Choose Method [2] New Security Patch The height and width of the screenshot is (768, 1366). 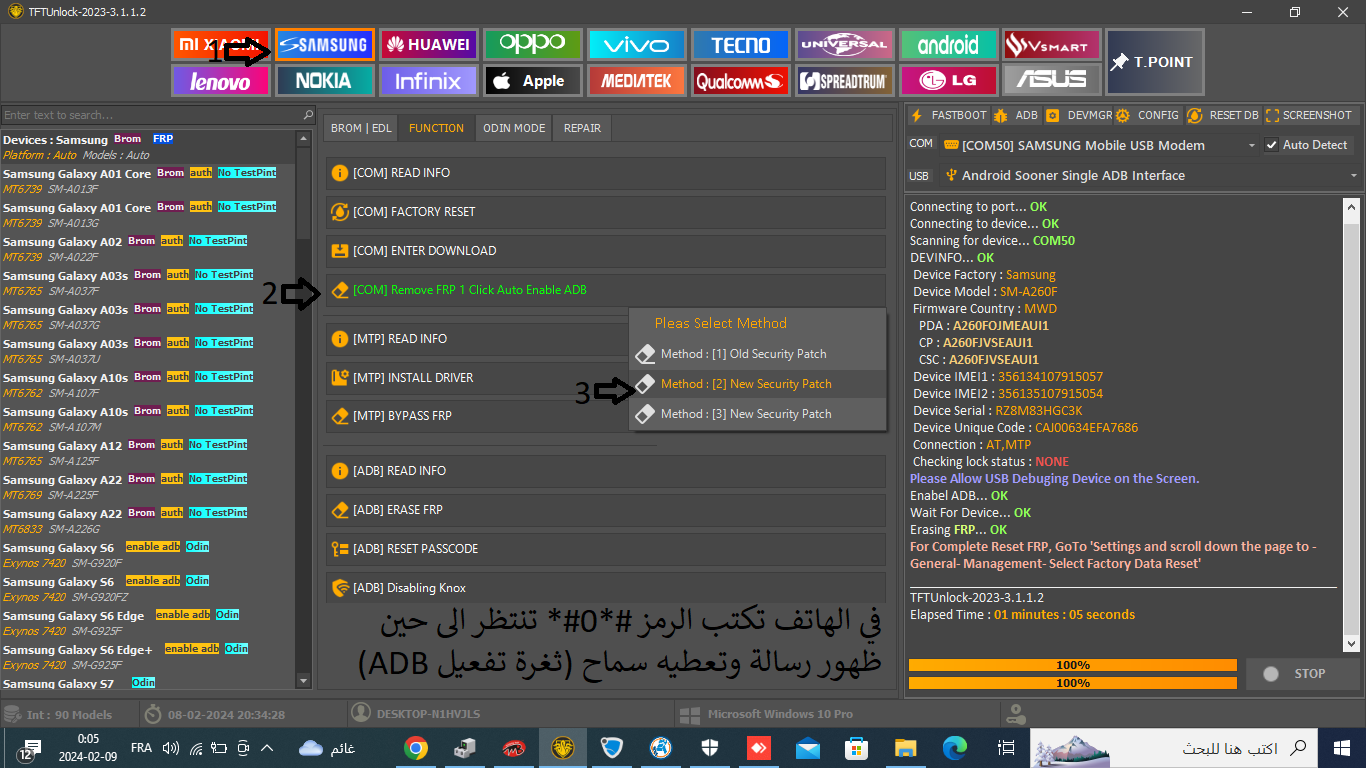757,384
